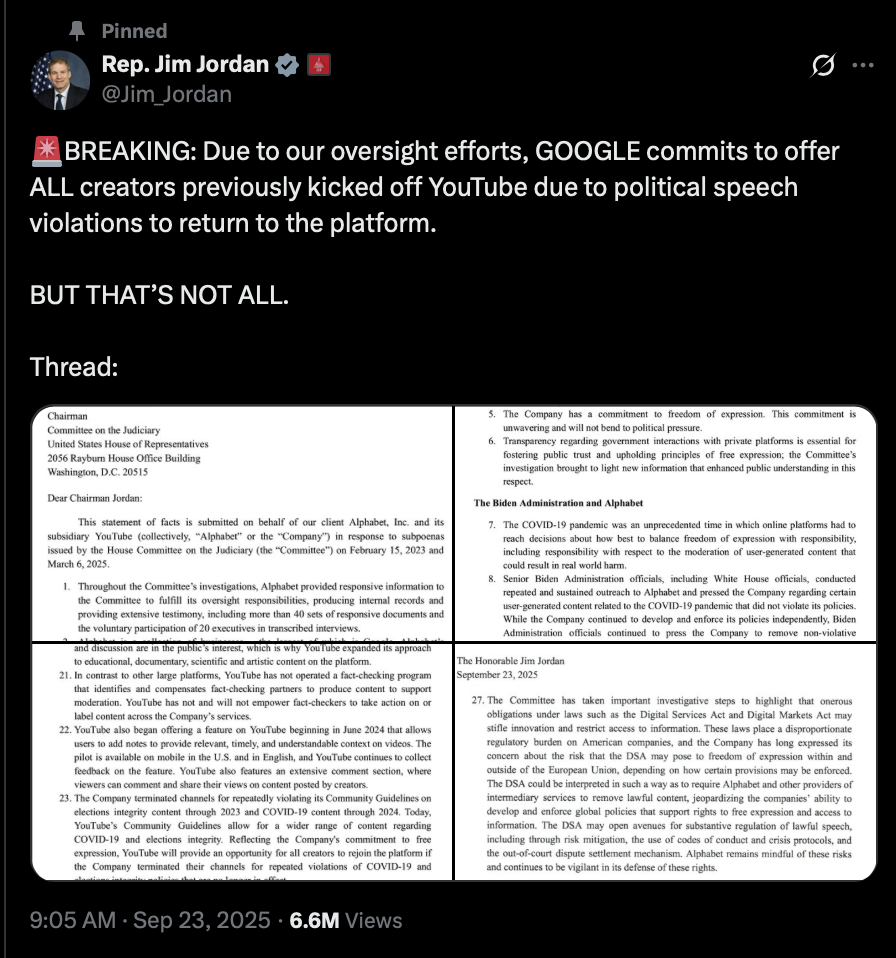Open the image showing paragraphs 21 to 23
Viewport: 896px width, 958px height.
pyautogui.click(x=243, y=761)
